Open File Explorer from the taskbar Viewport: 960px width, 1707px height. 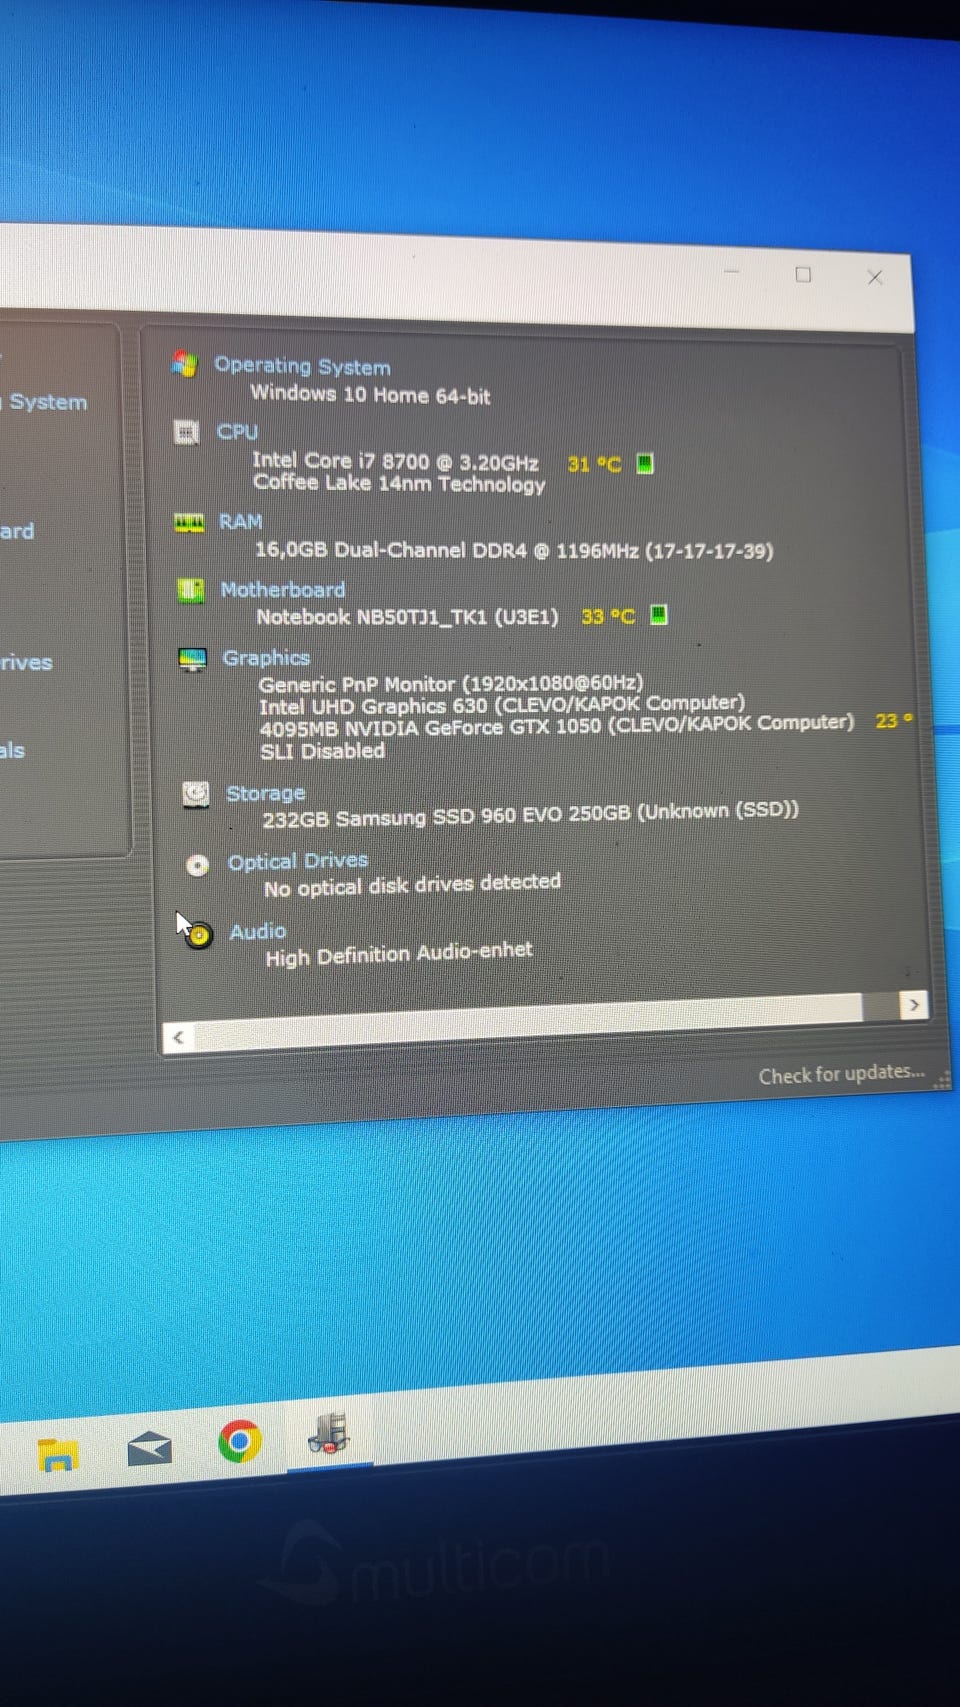pos(58,1455)
